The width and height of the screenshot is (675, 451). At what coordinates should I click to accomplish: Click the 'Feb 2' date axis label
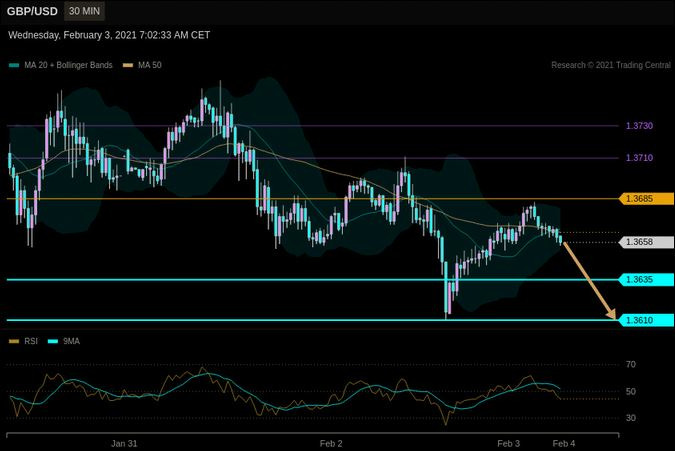coord(331,444)
